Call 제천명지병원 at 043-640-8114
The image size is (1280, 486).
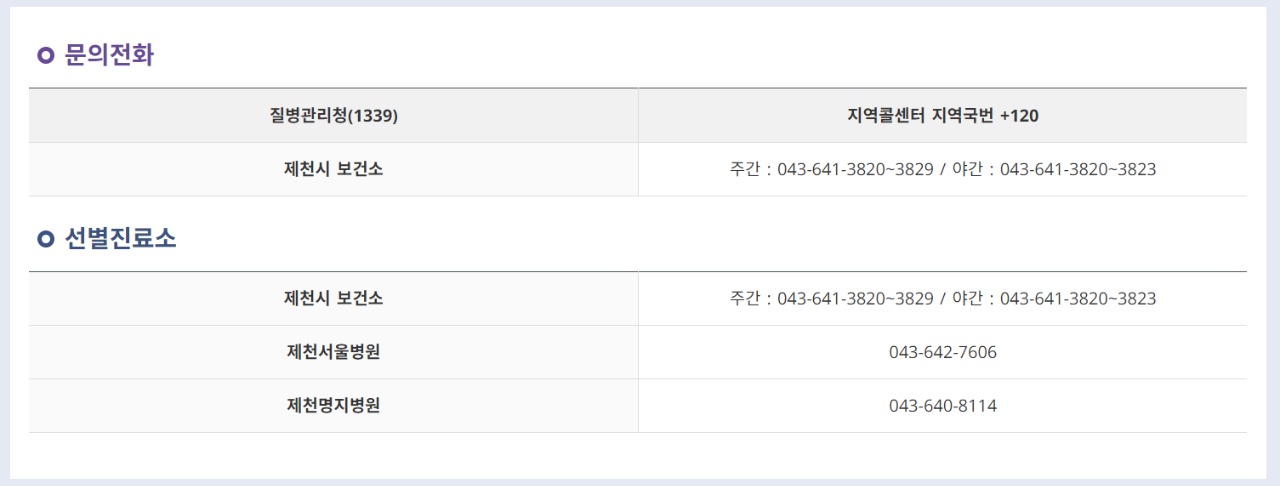click(x=942, y=406)
